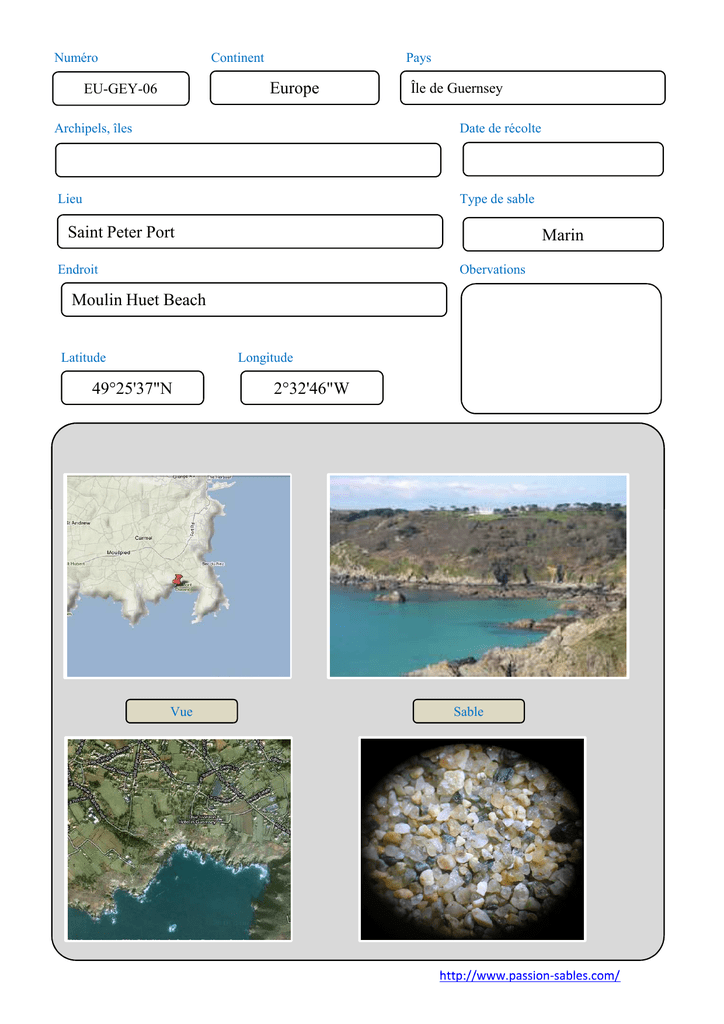Select the Continent field showing Europe
Image resolution: width=724 pixels, height=1024 pixels.
click(x=294, y=88)
